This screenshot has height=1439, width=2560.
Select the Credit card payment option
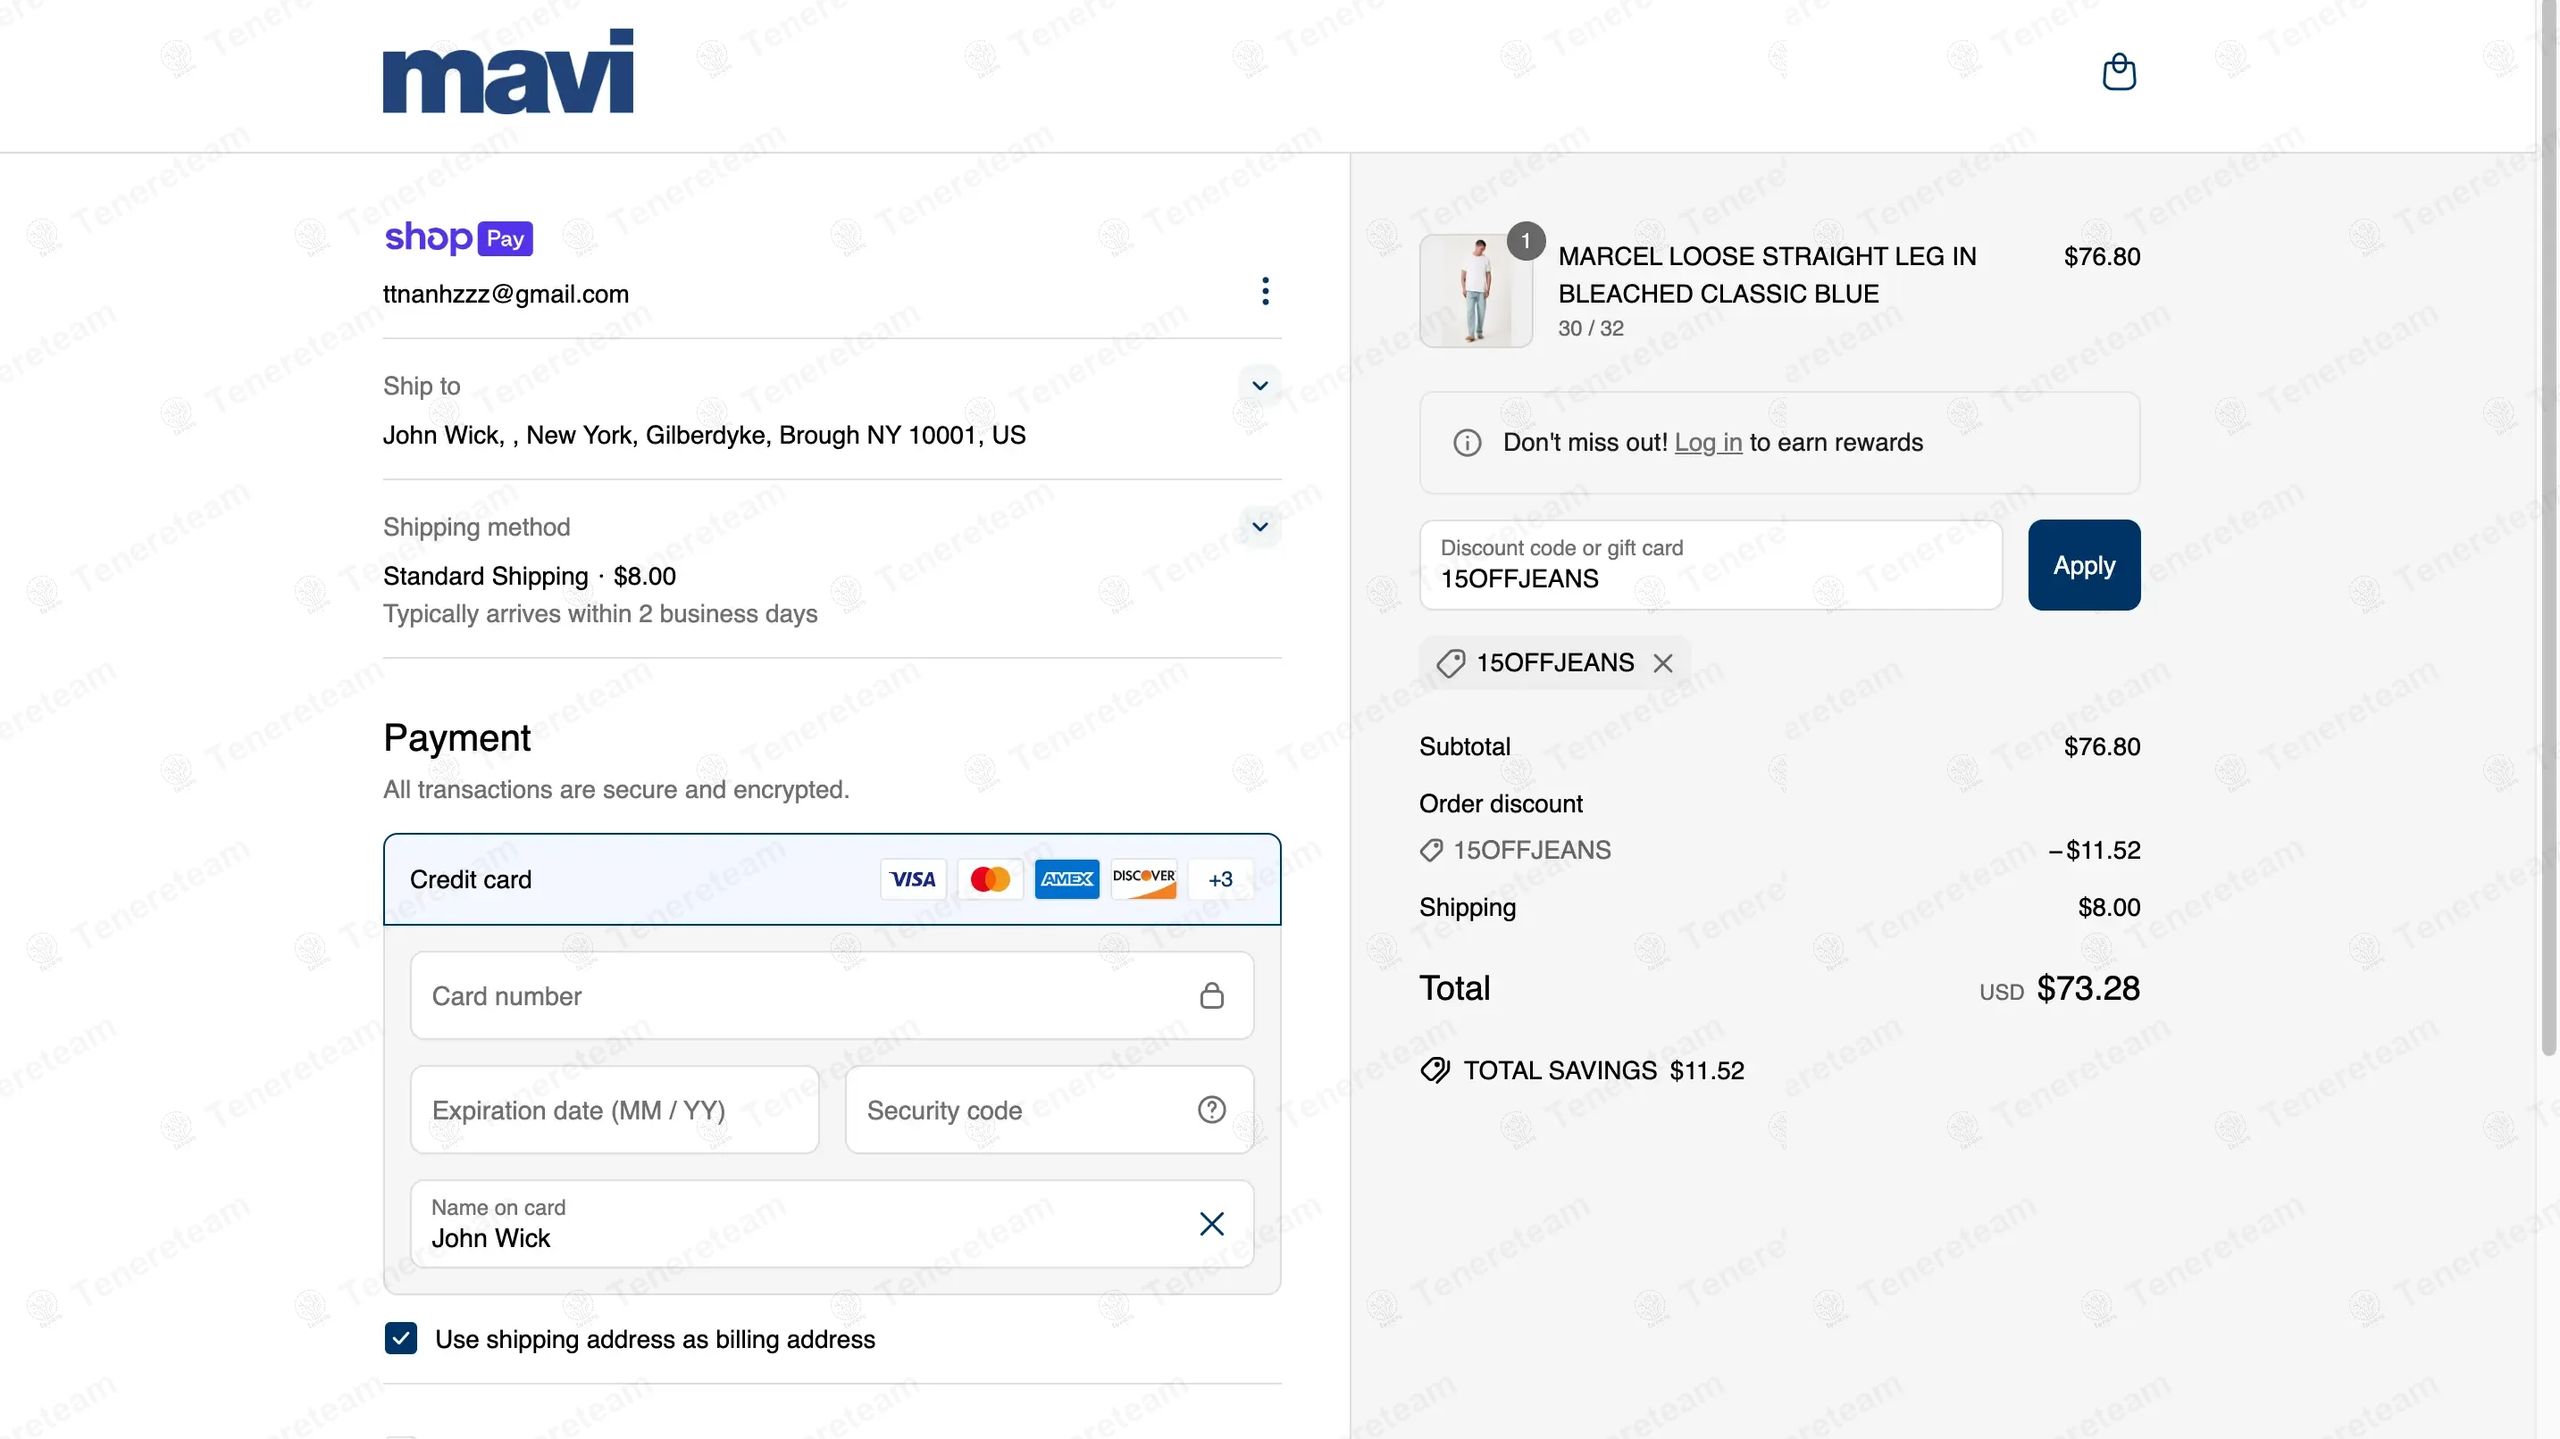point(832,879)
